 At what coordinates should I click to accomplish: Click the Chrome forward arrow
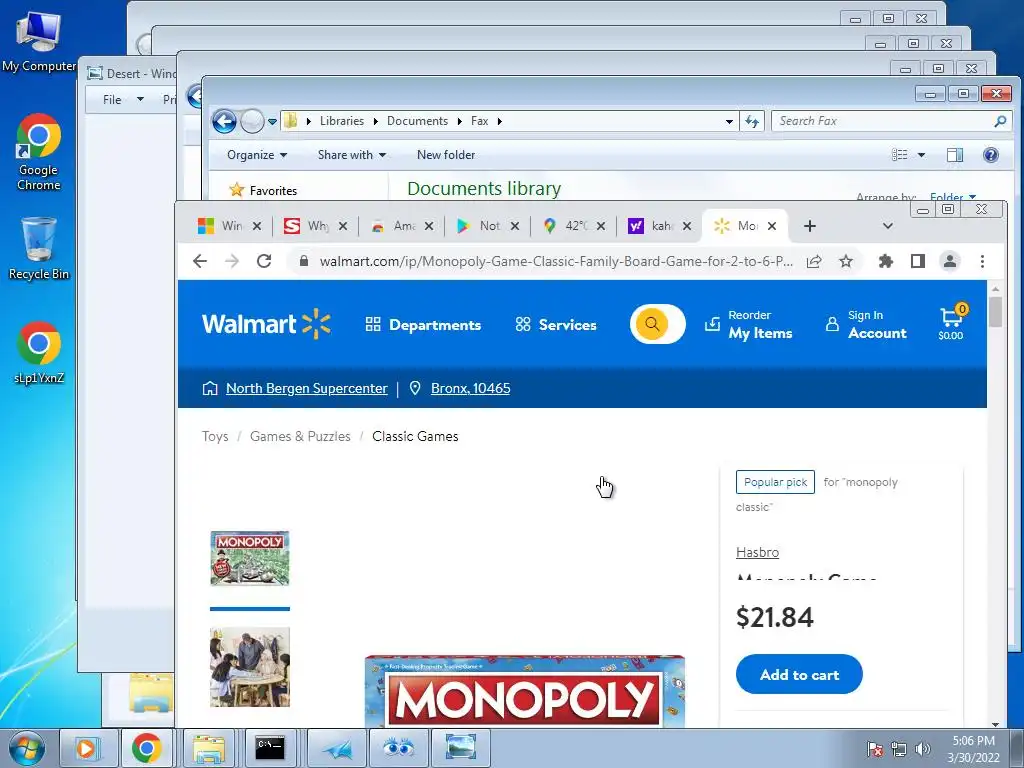click(232, 261)
